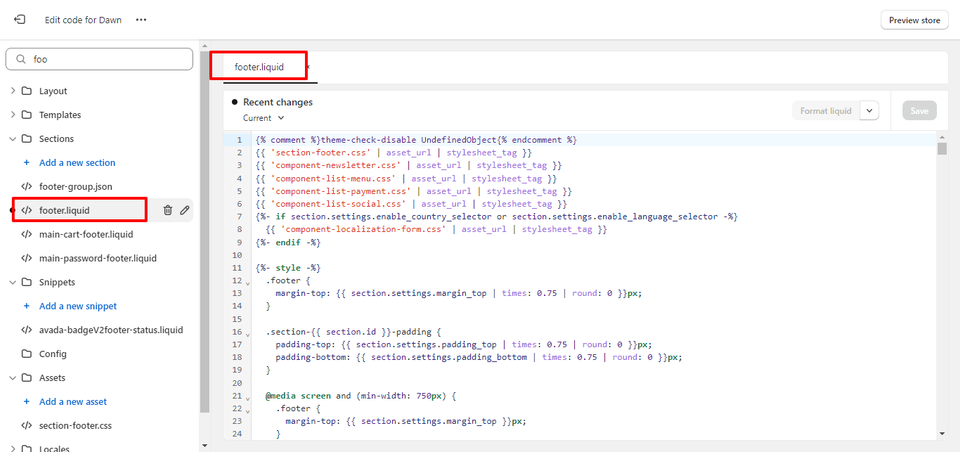Fold code at line 12 arrow

(x=247, y=282)
